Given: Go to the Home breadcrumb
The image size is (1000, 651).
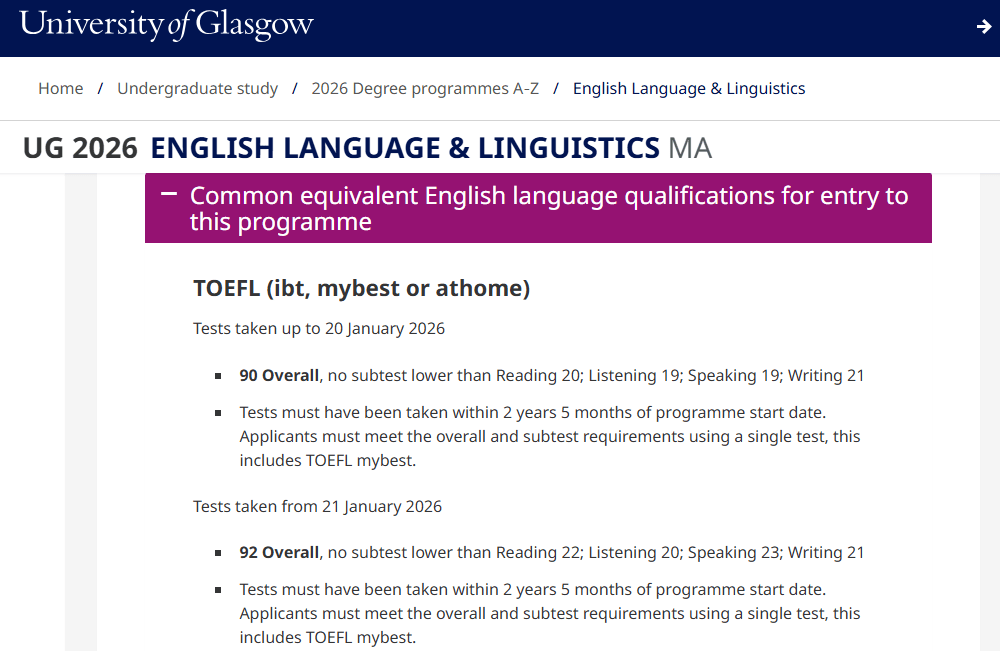Looking at the screenshot, I should (x=60, y=88).
